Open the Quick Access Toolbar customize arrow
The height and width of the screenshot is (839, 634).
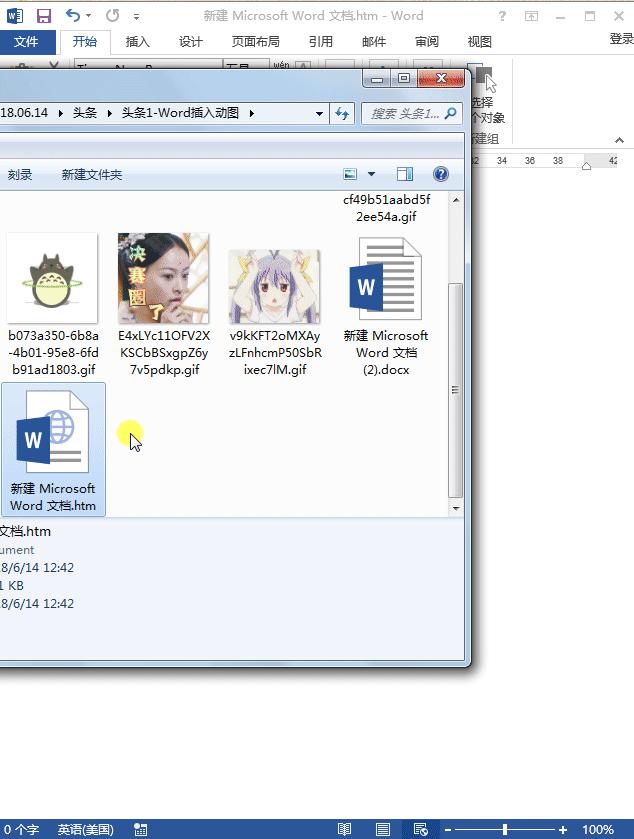tap(137, 17)
